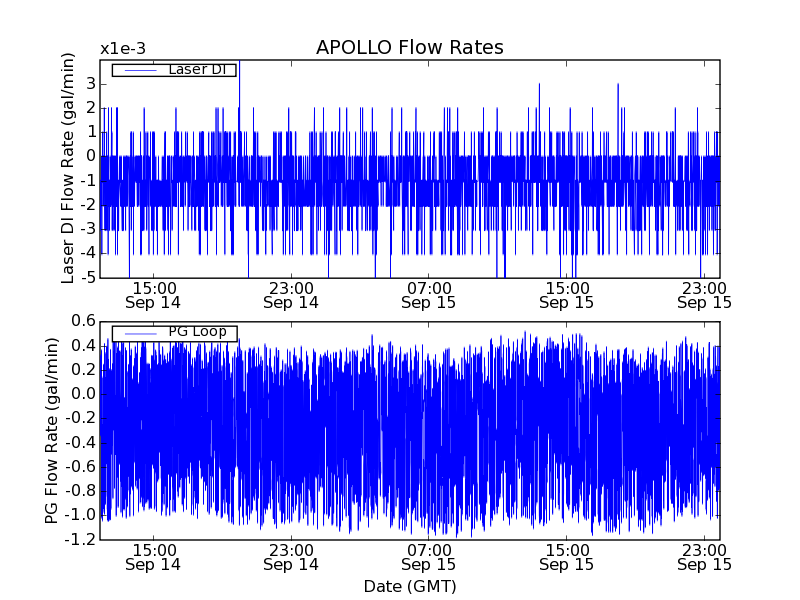Click top plot's 07:00 Sep 15 tick label
Image resolution: width=800 pixels, height=600 pixels.
click(x=429, y=294)
